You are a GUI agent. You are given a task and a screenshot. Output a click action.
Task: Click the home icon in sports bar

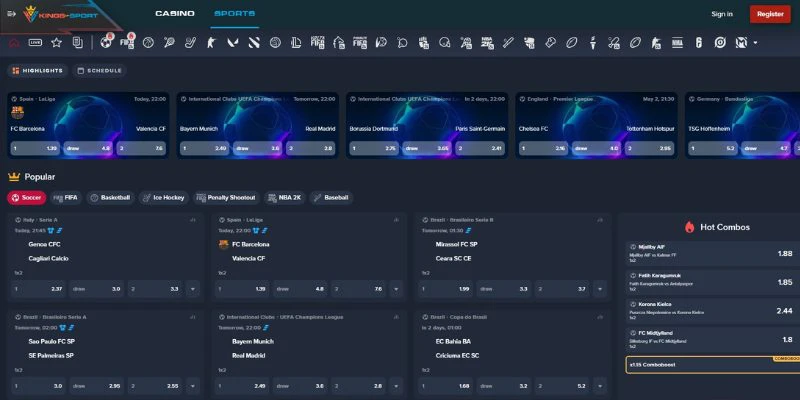[14, 42]
